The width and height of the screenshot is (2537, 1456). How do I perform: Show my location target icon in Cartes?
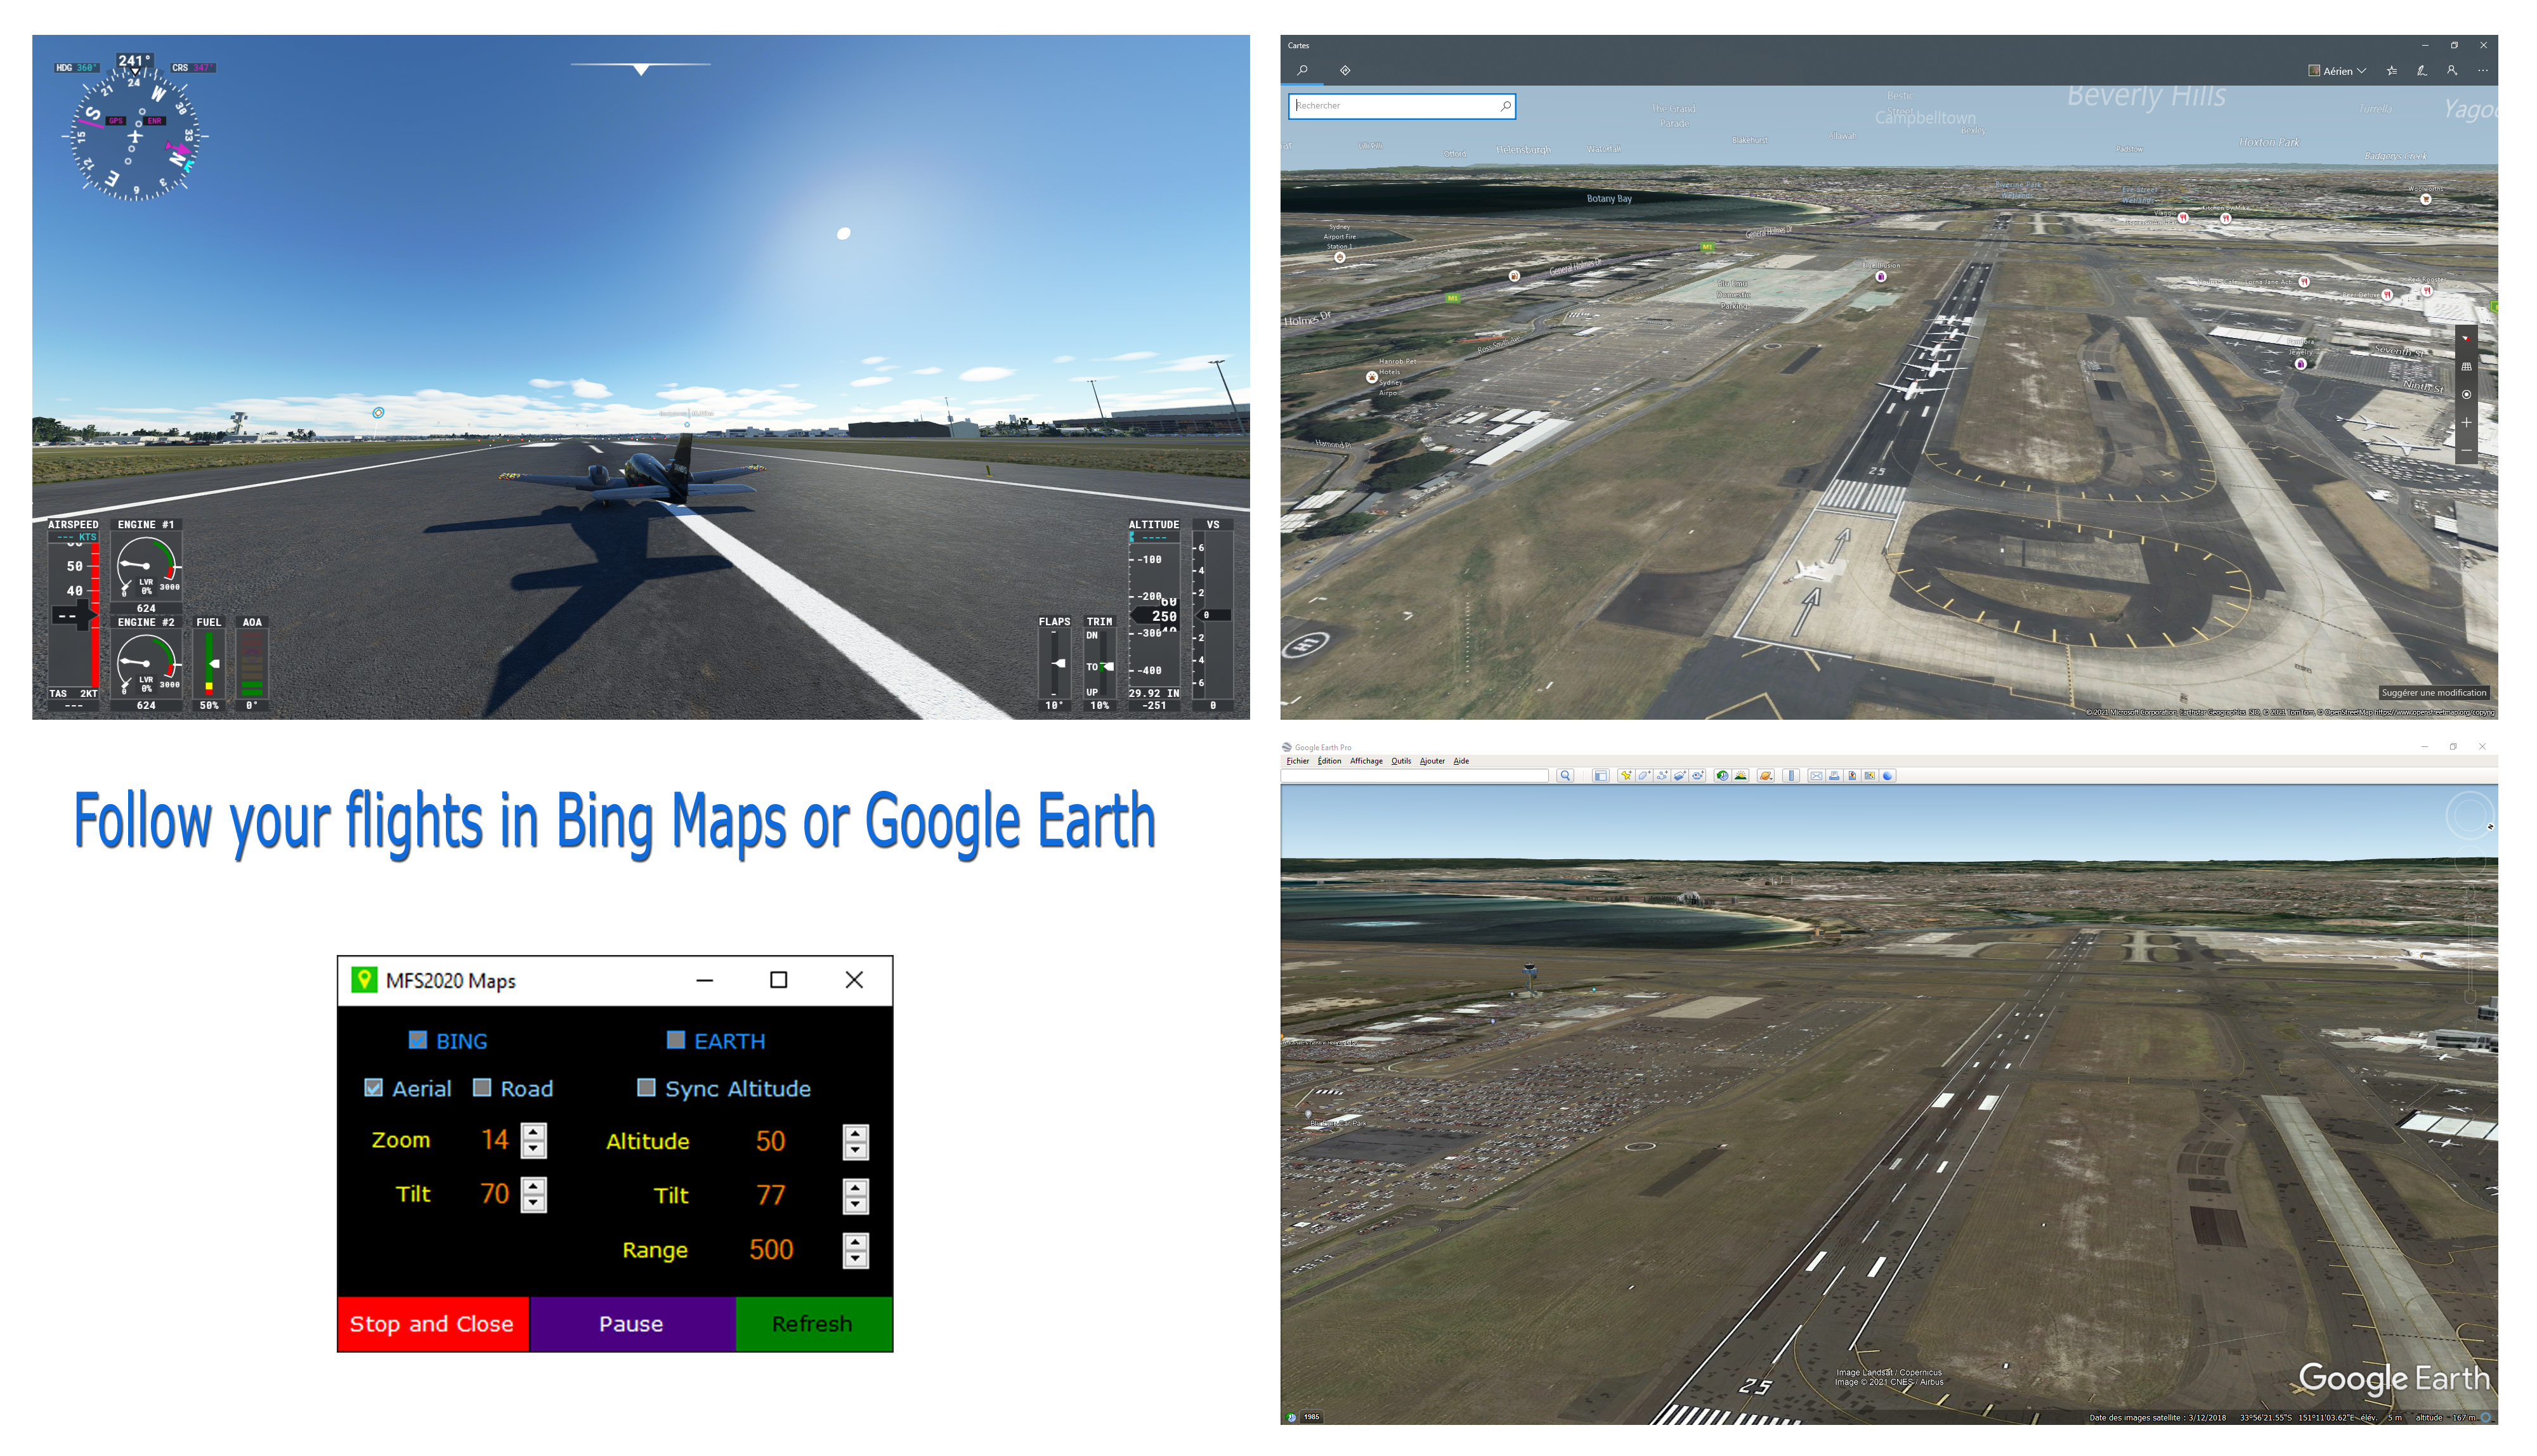[x=2466, y=395]
